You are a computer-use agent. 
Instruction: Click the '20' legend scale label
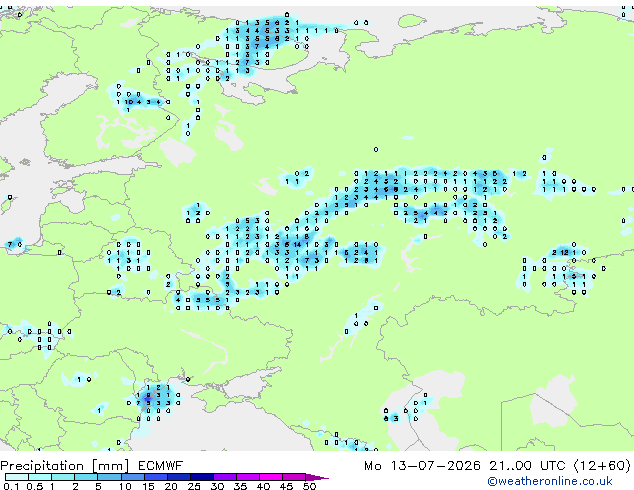tap(171, 486)
